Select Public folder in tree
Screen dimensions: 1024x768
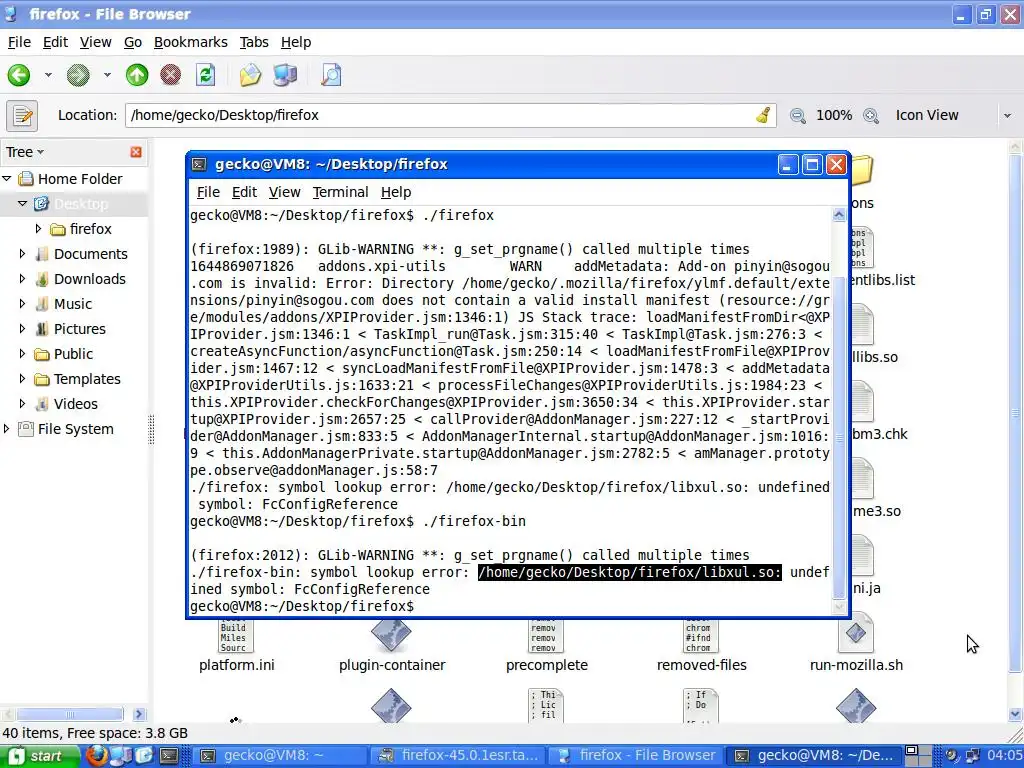pos(73,354)
